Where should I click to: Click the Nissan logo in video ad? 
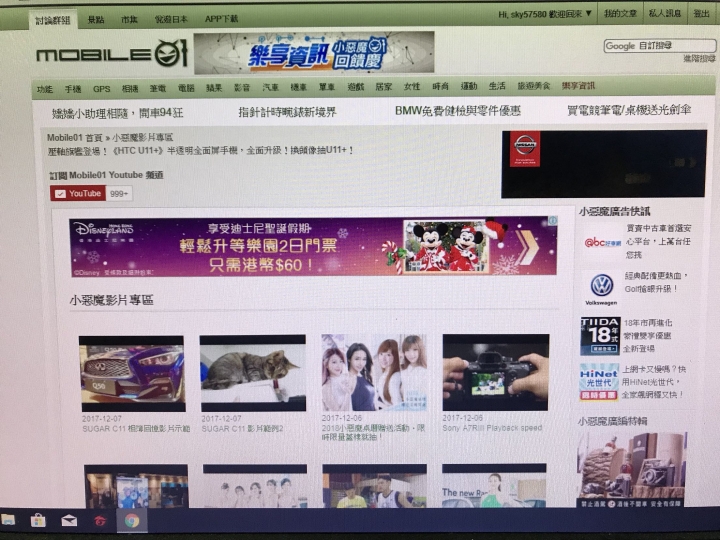525,149
